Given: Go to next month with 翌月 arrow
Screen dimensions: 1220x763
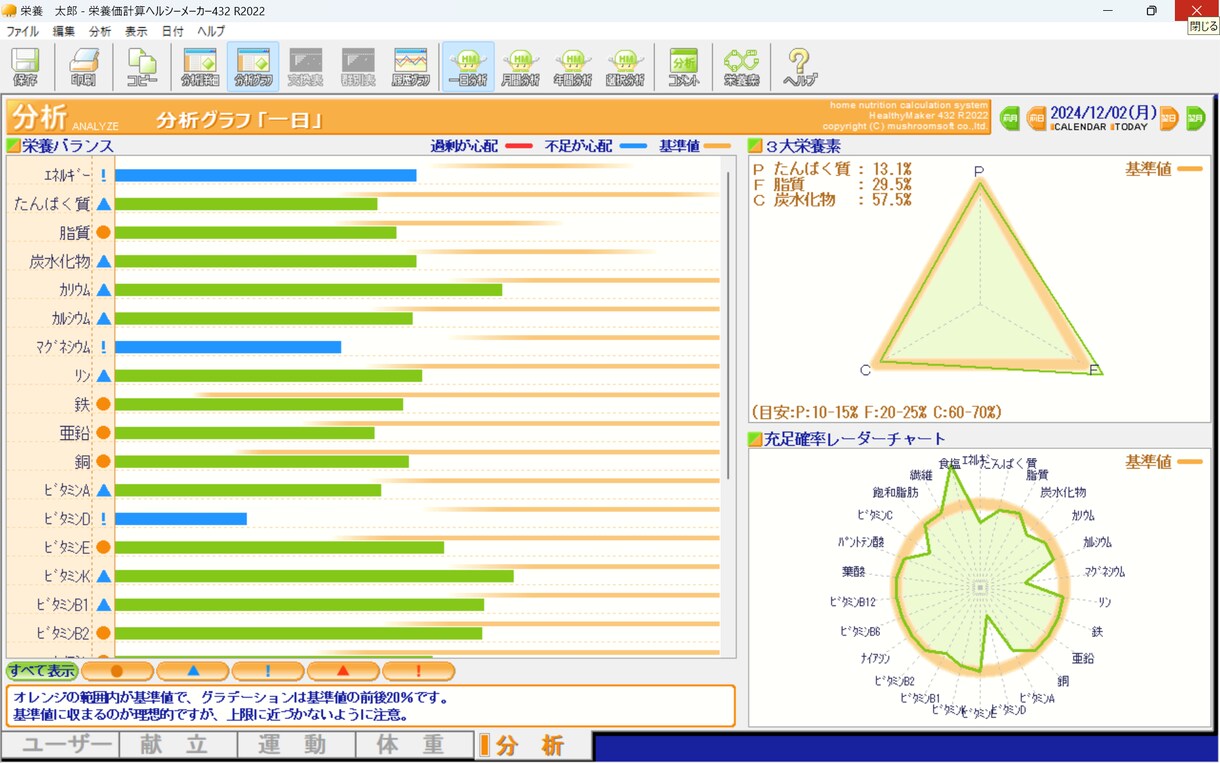Looking at the screenshot, I should point(1195,118).
